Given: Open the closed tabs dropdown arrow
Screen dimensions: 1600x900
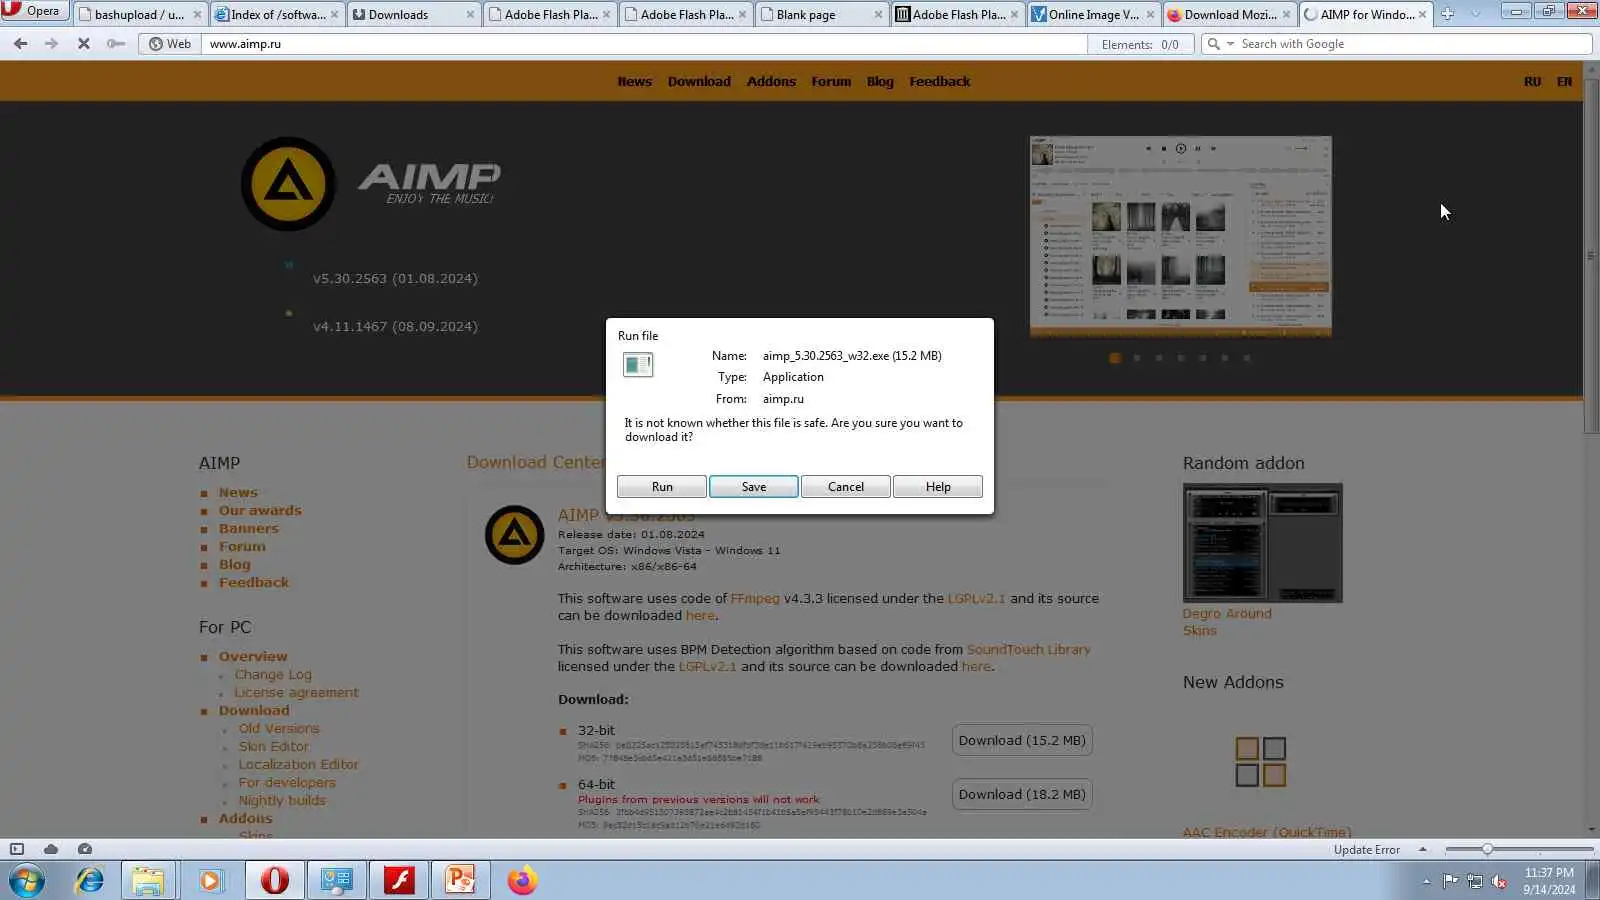Looking at the screenshot, I should coord(1475,14).
